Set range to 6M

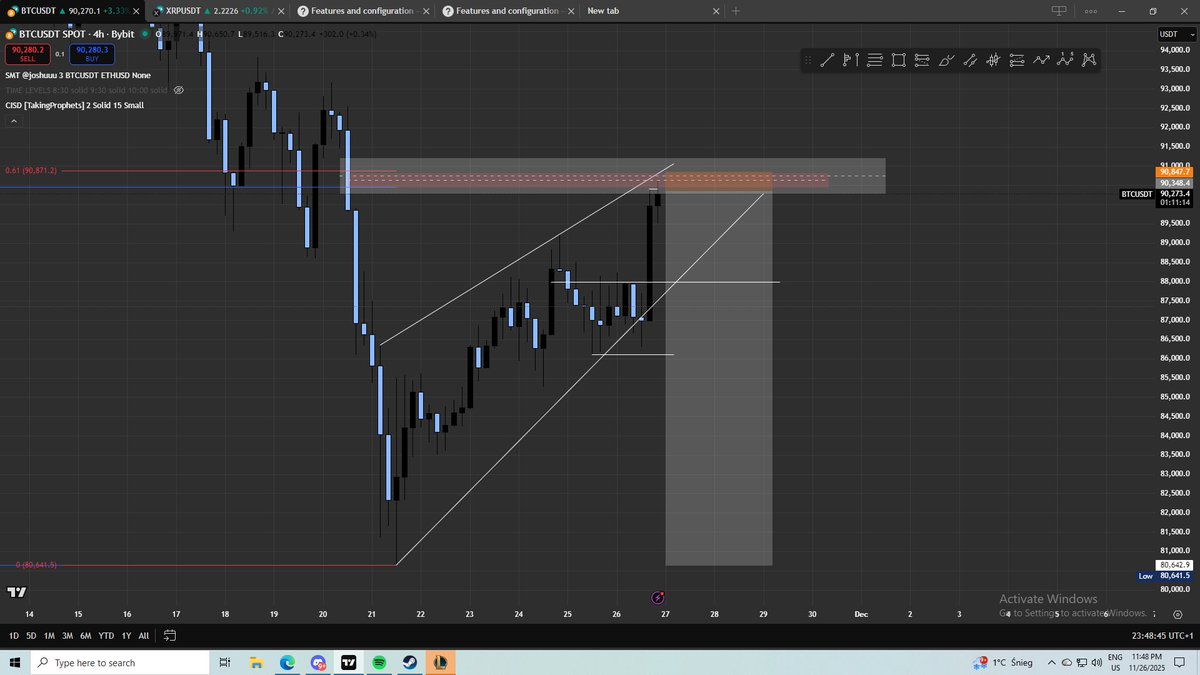pyautogui.click(x=85, y=636)
